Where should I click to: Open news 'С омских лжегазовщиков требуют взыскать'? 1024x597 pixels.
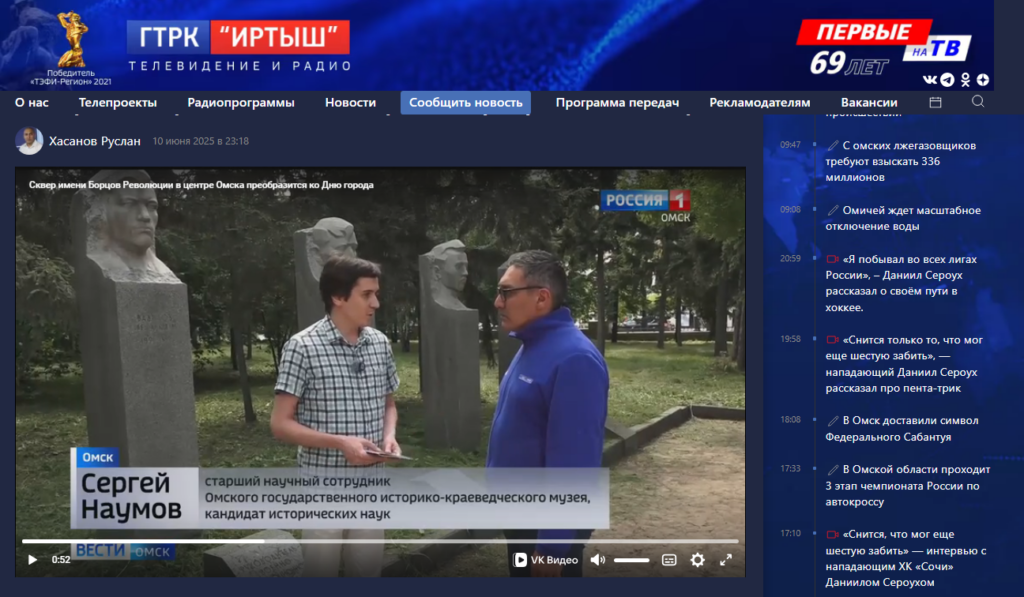pyautogui.click(x=901, y=161)
